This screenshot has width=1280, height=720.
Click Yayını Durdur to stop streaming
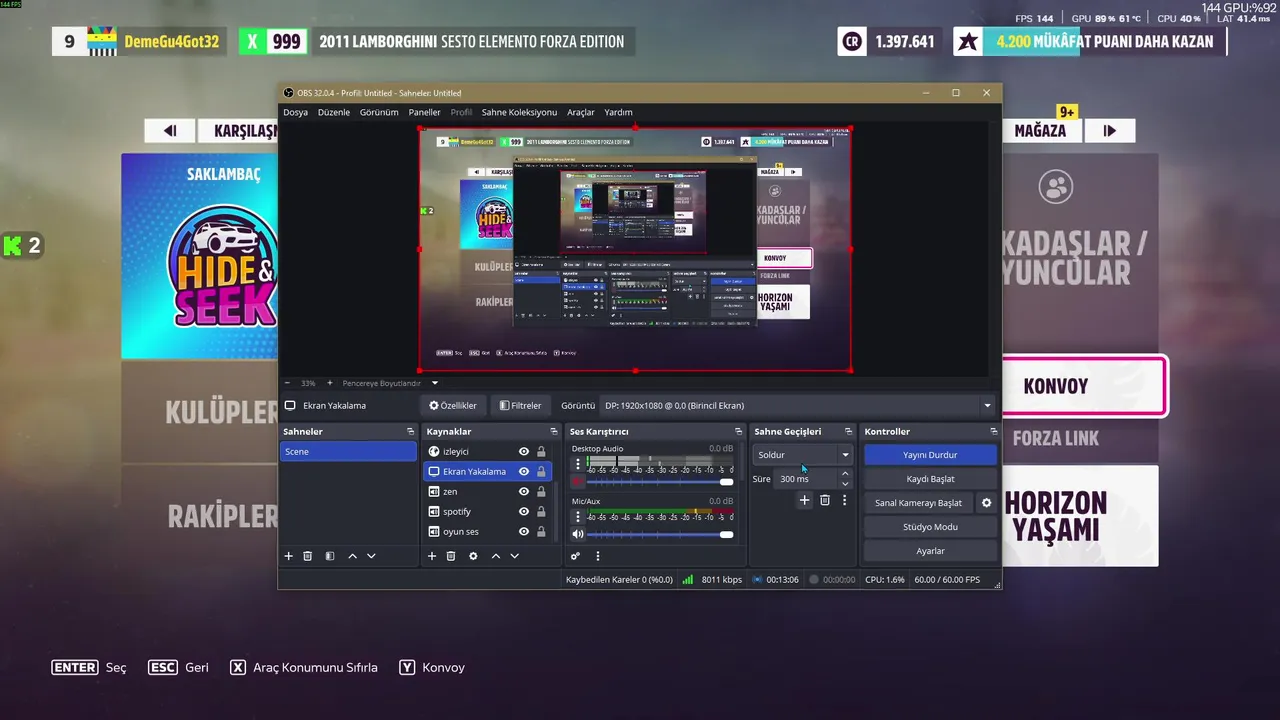(930, 455)
